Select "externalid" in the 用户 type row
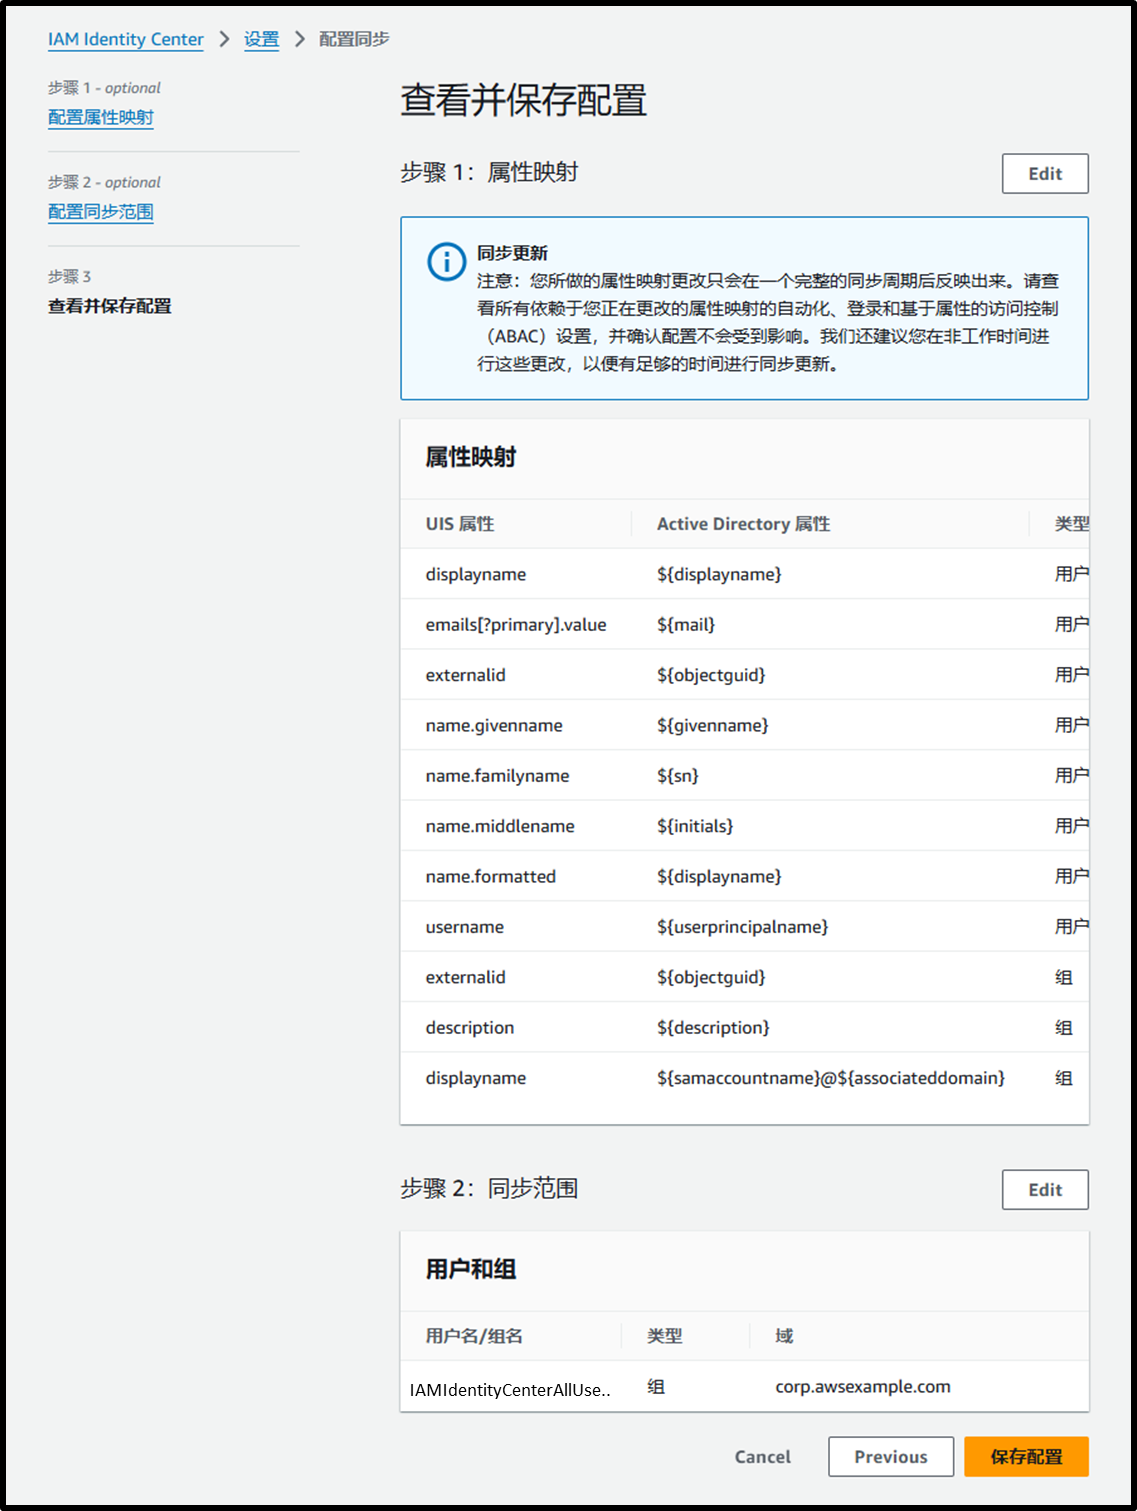The width and height of the screenshot is (1137, 1511). click(x=466, y=675)
